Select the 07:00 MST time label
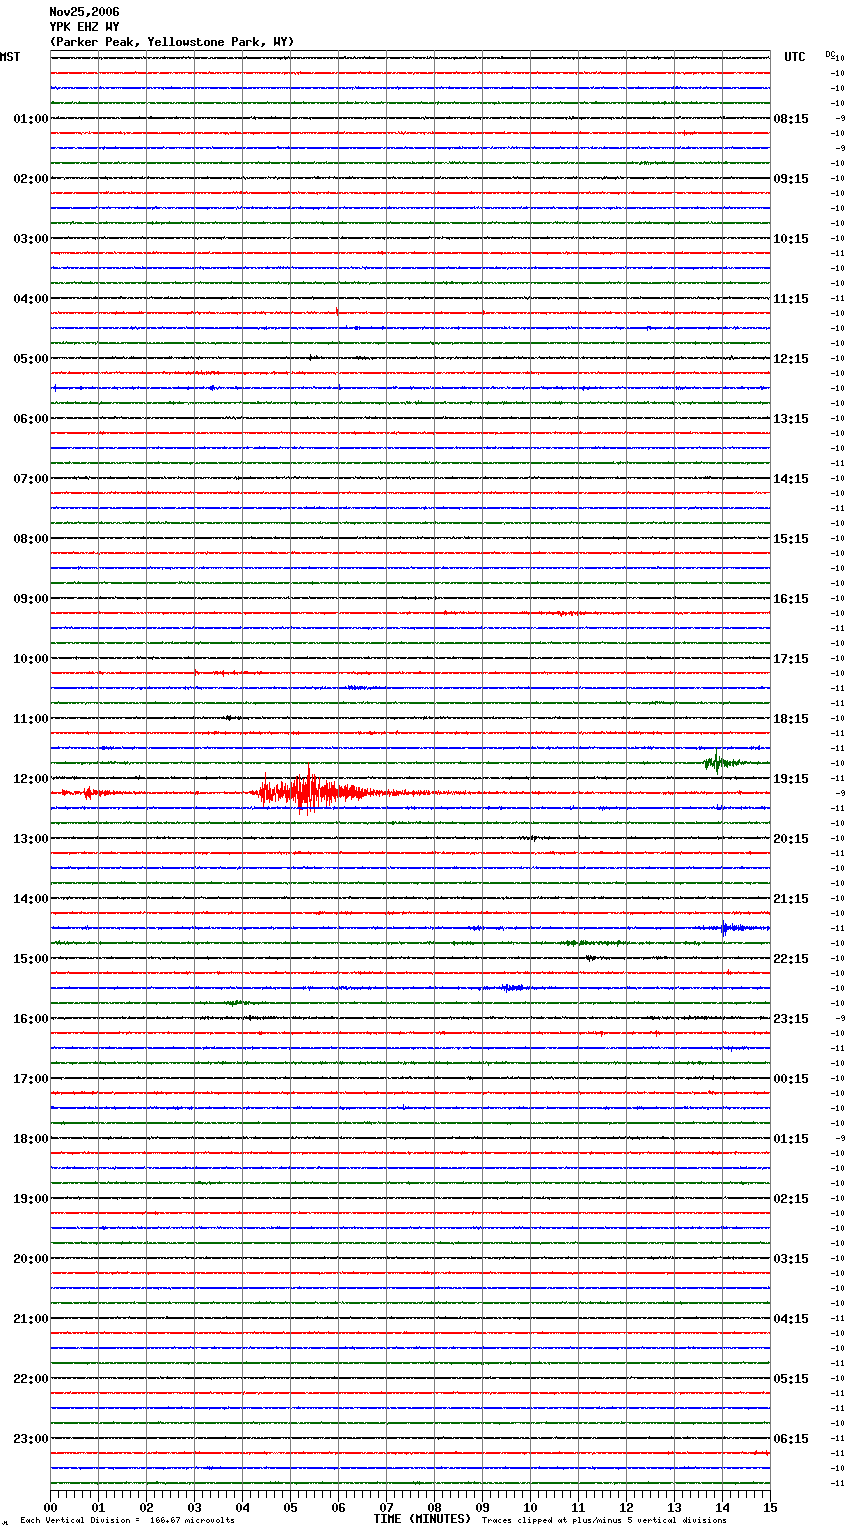This screenshot has height=1534, width=850. [30, 479]
